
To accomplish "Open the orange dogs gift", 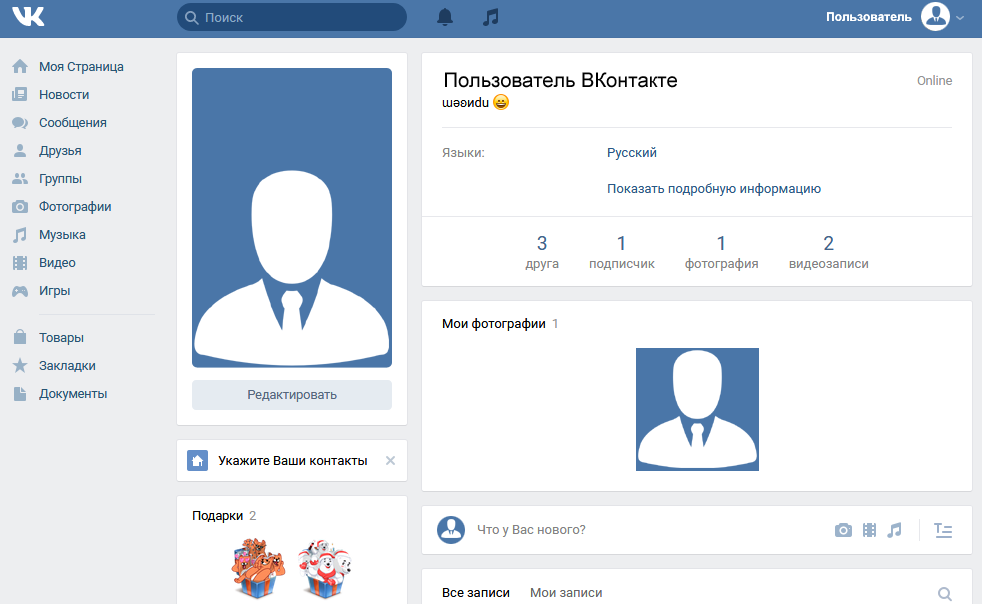I will tap(258, 568).
